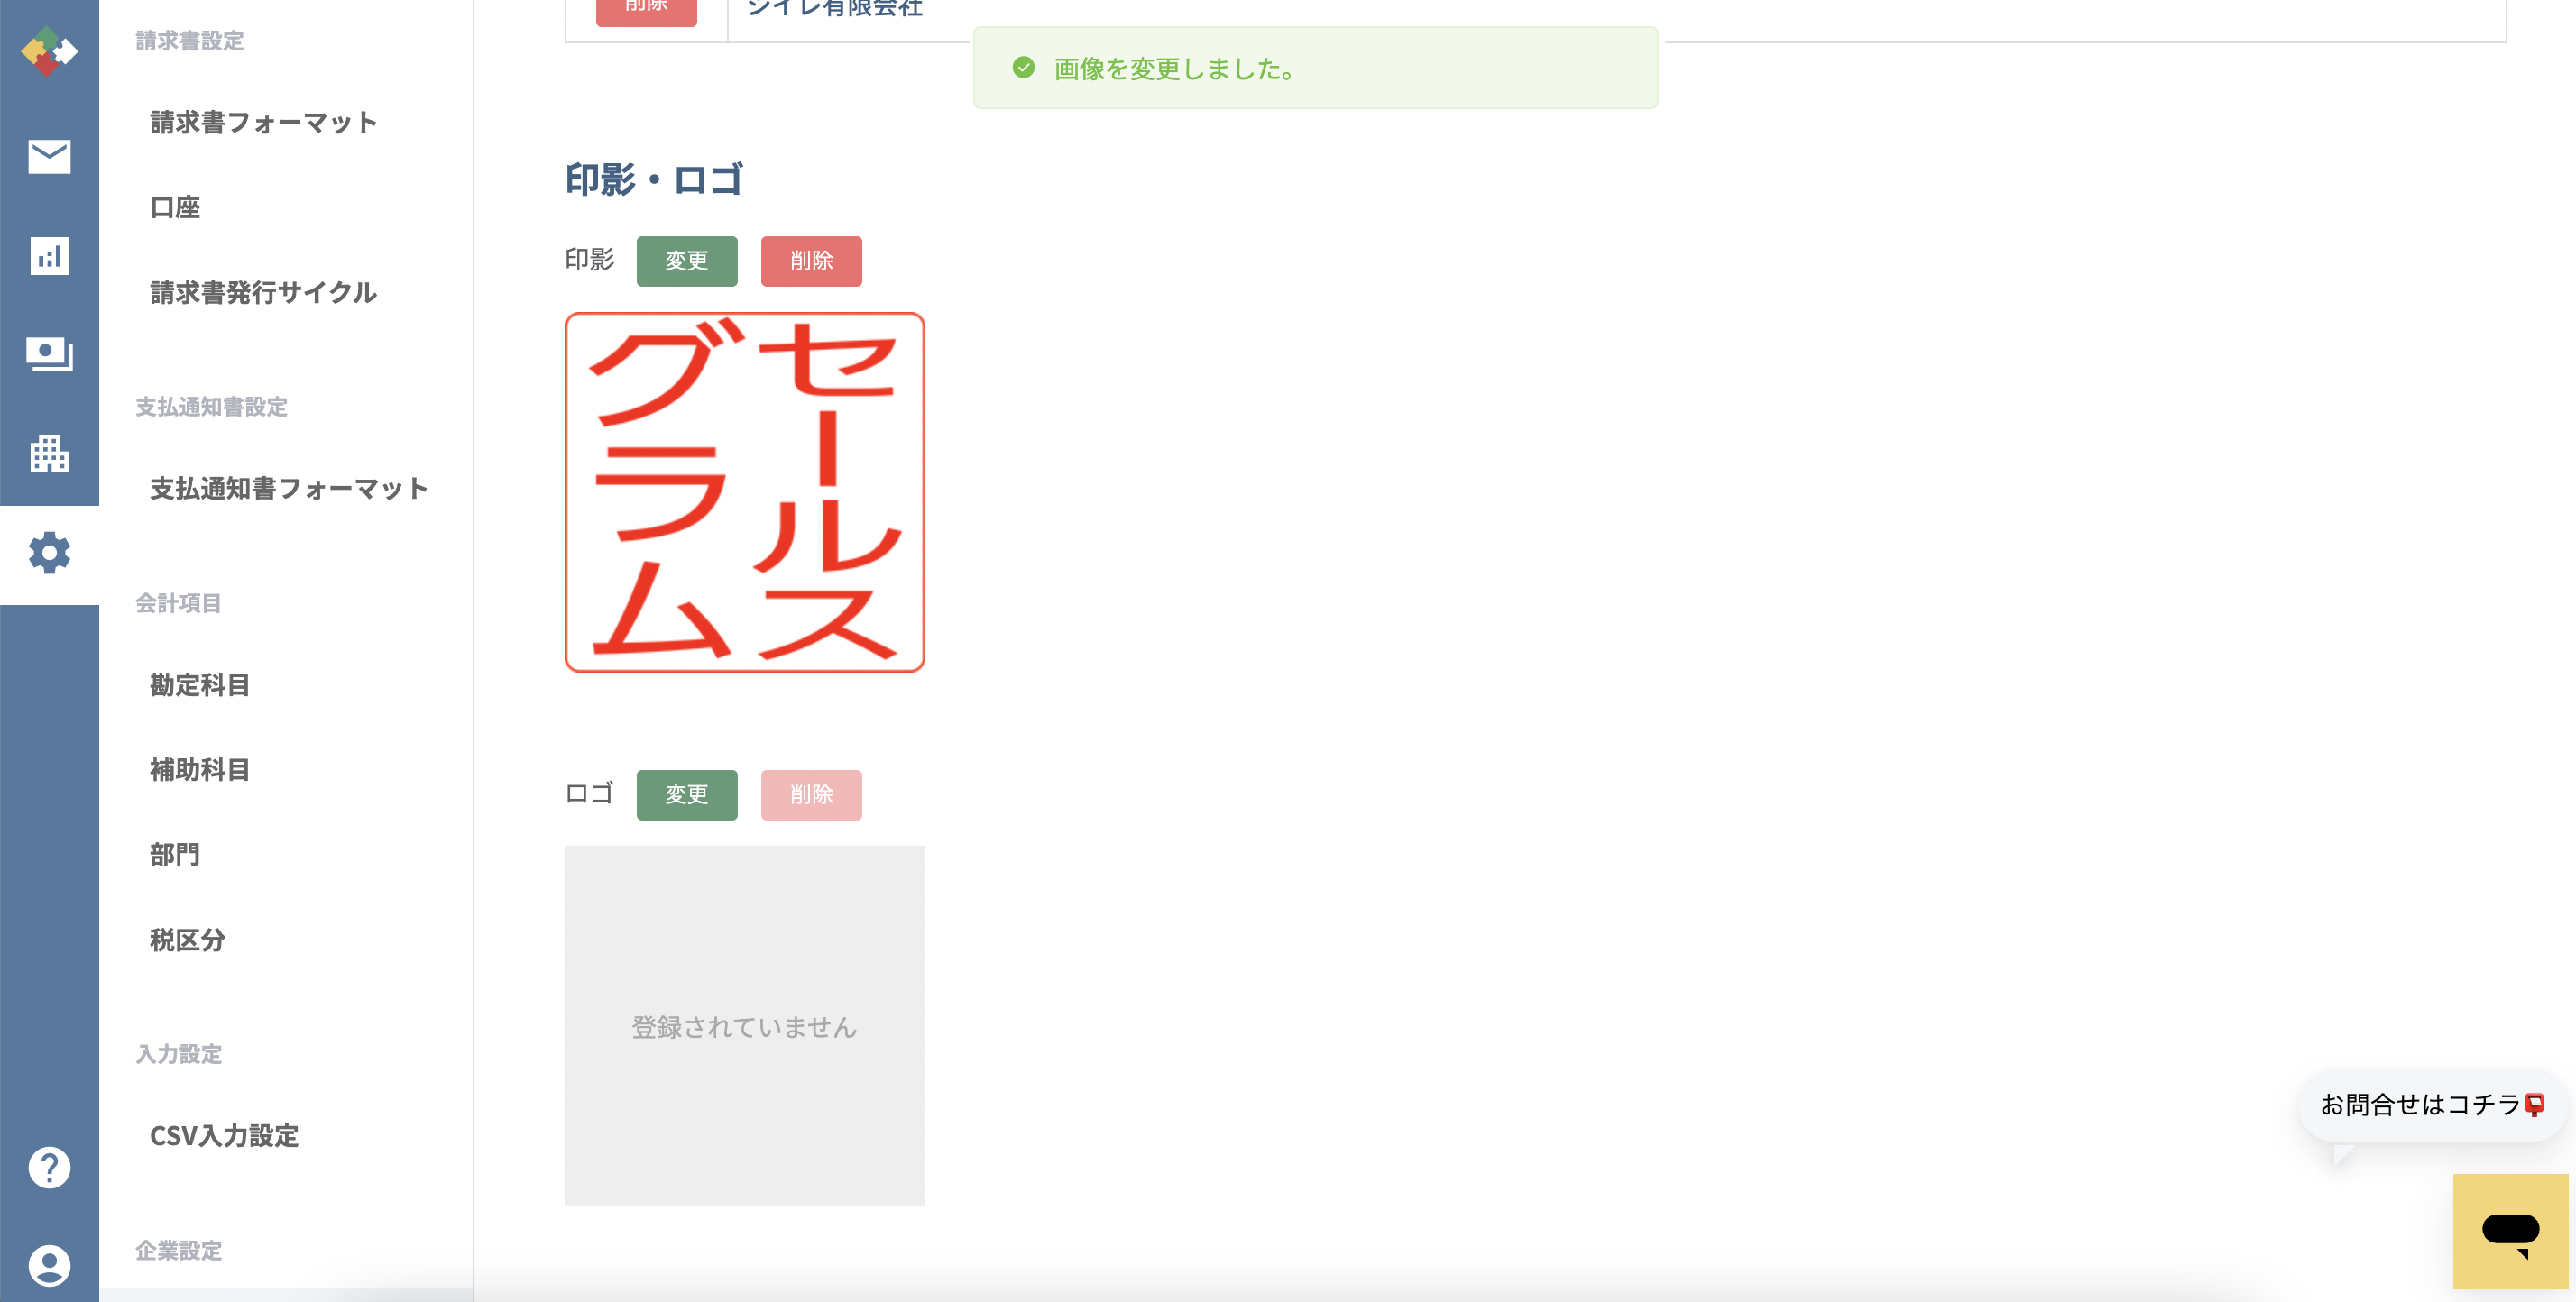
Task: Open 口座 settings page
Action: (x=175, y=207)
